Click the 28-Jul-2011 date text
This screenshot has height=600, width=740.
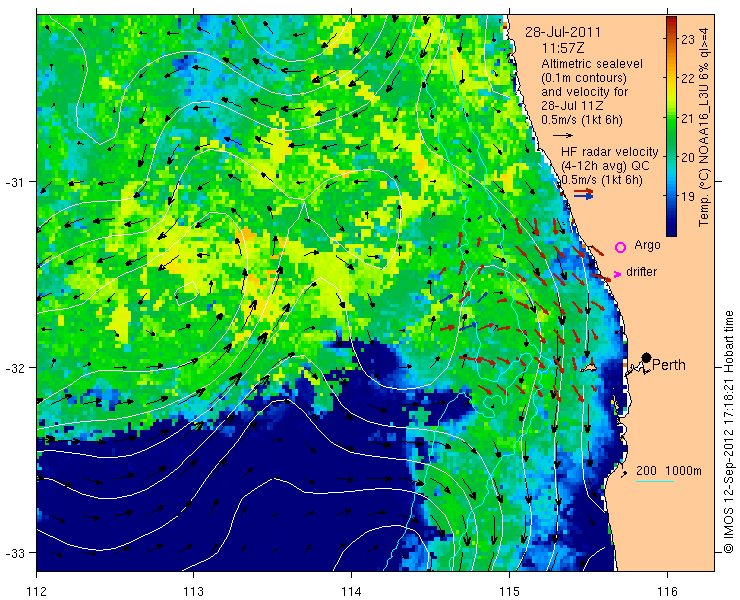(x=563, y=33)
